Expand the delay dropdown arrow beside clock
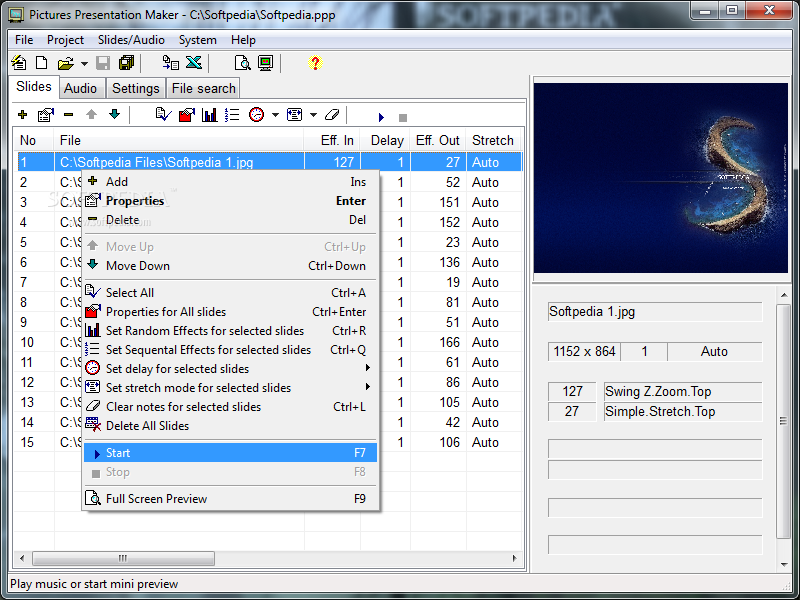Screen dimensions: 800x600 tap(275, 115)
